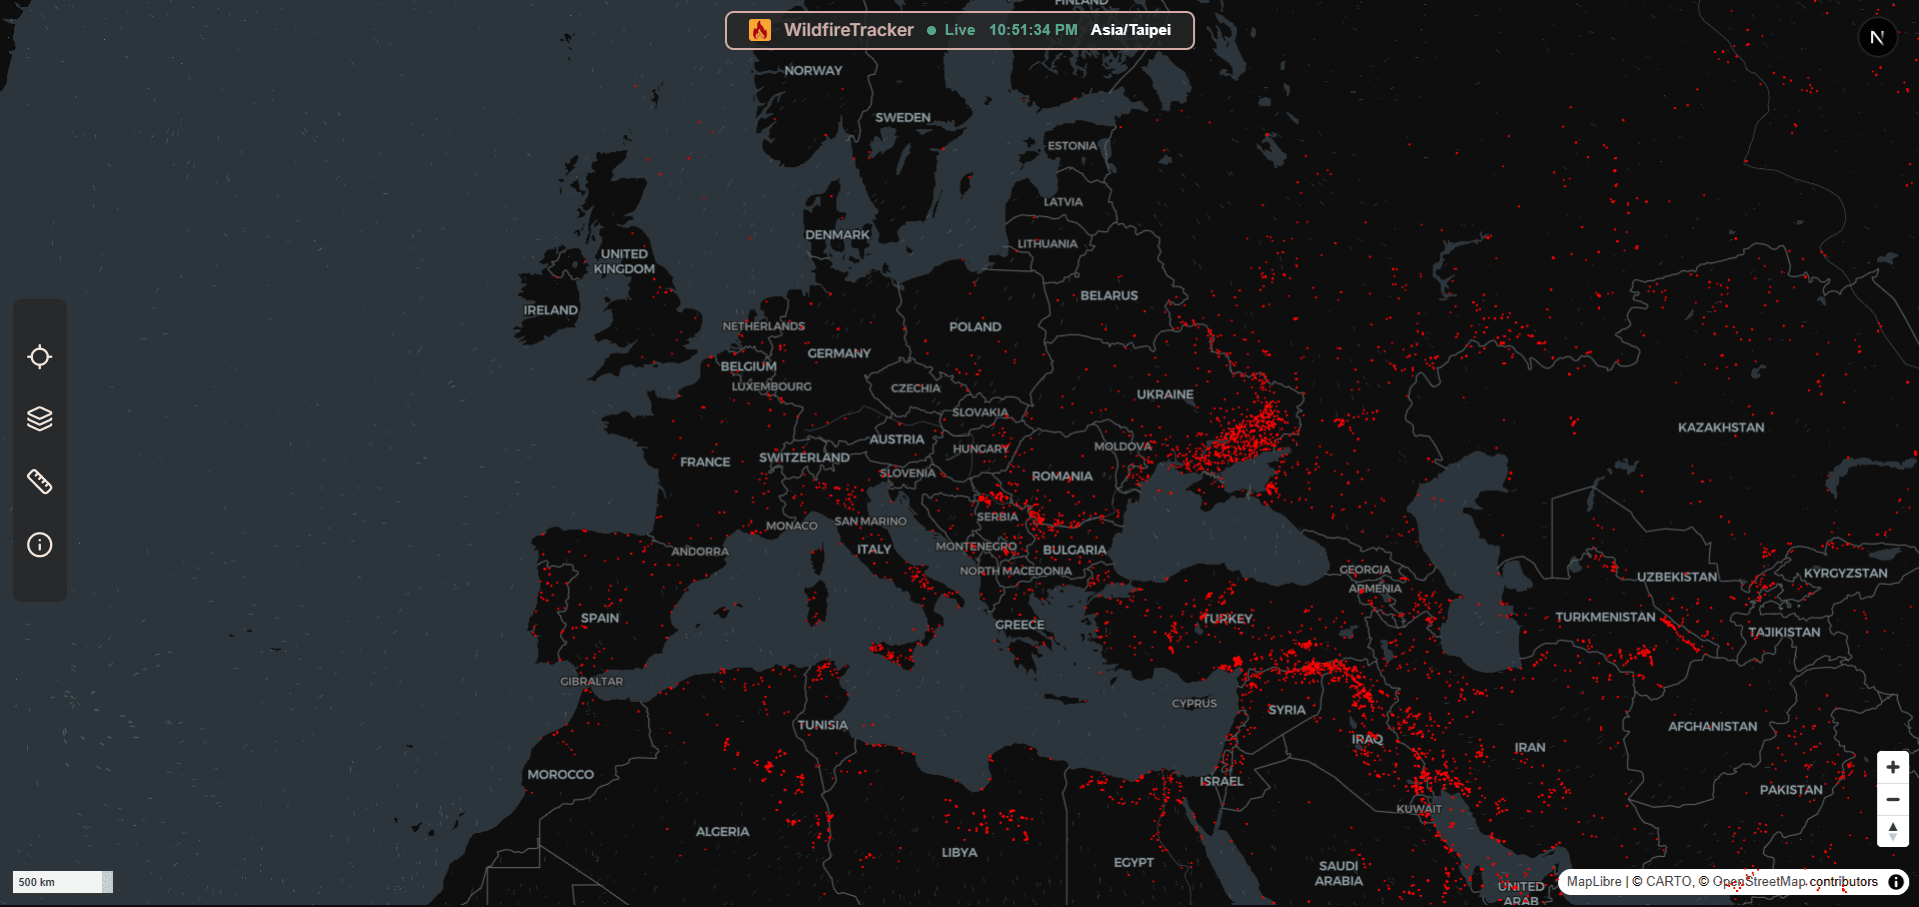Open the info panel icon

coord(40,545)
